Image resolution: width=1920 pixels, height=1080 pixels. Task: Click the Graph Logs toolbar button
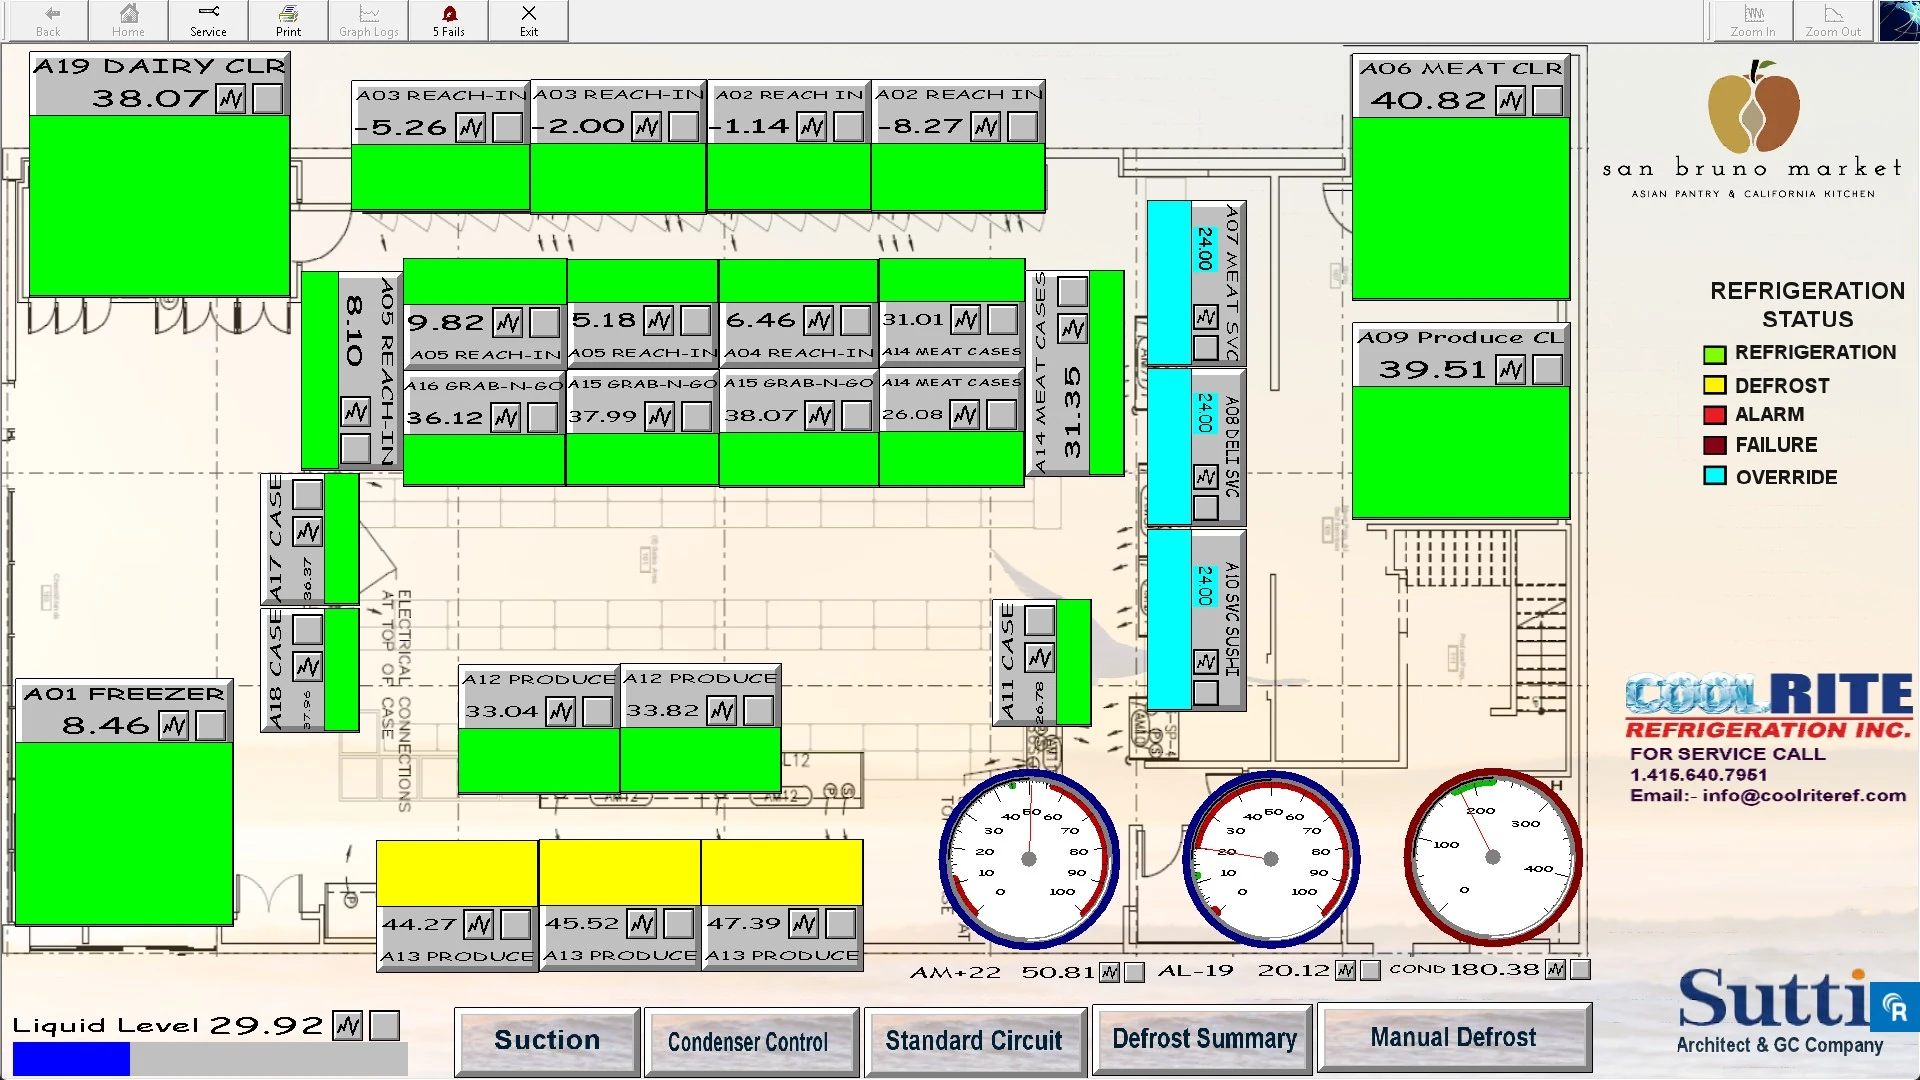tap(369, 20)
